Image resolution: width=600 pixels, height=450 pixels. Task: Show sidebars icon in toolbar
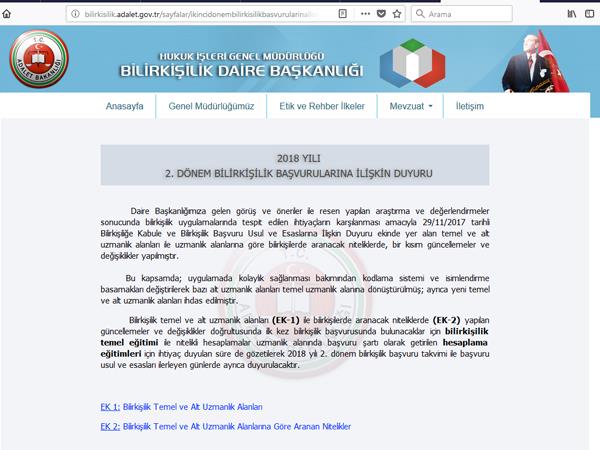click(x=590, y=14)
